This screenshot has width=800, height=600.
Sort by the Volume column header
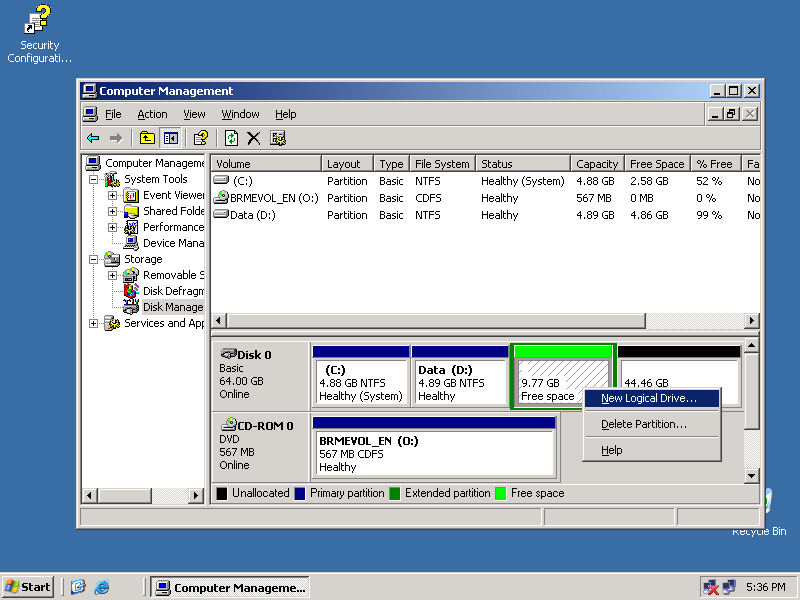tap(266, 164)
